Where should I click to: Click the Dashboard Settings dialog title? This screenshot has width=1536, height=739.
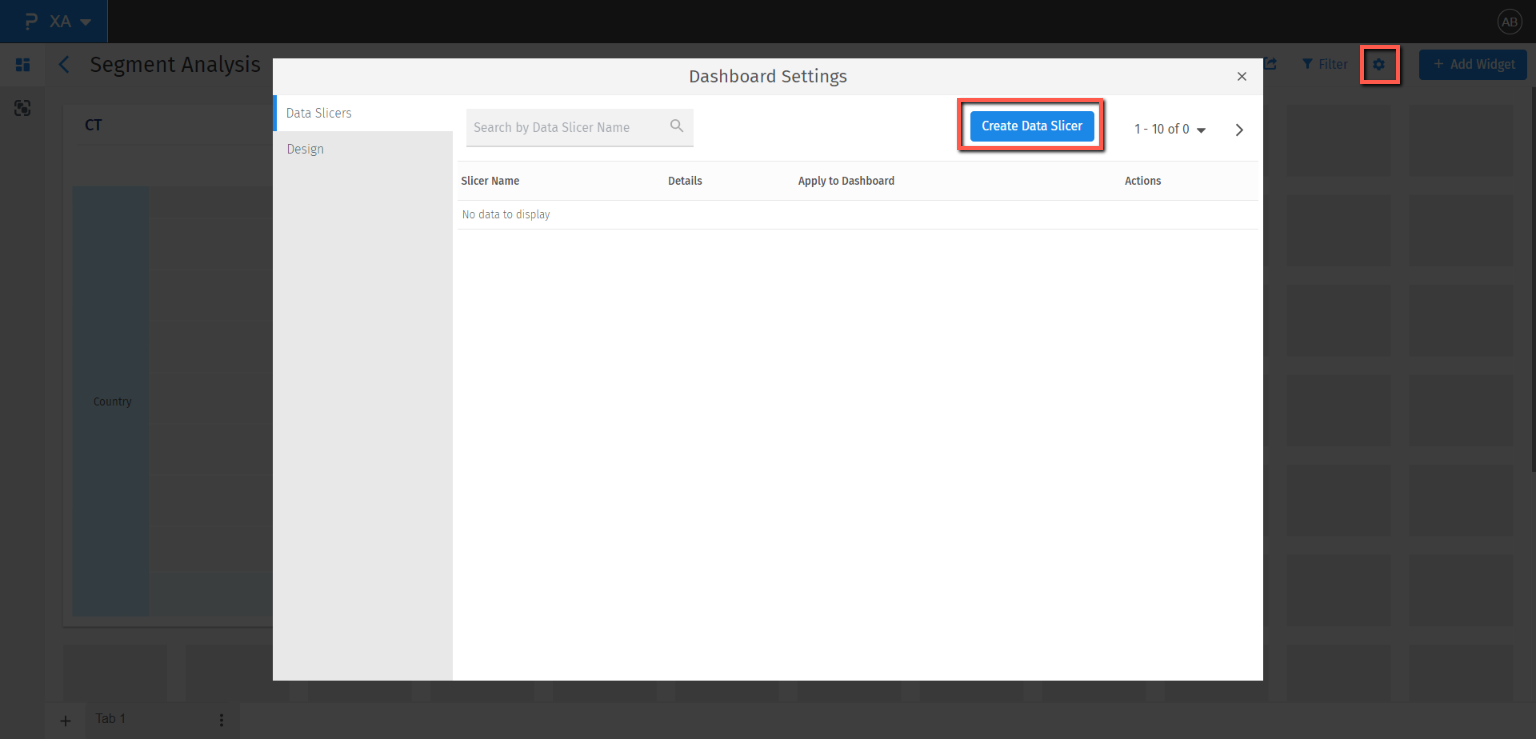click(768, 76)
